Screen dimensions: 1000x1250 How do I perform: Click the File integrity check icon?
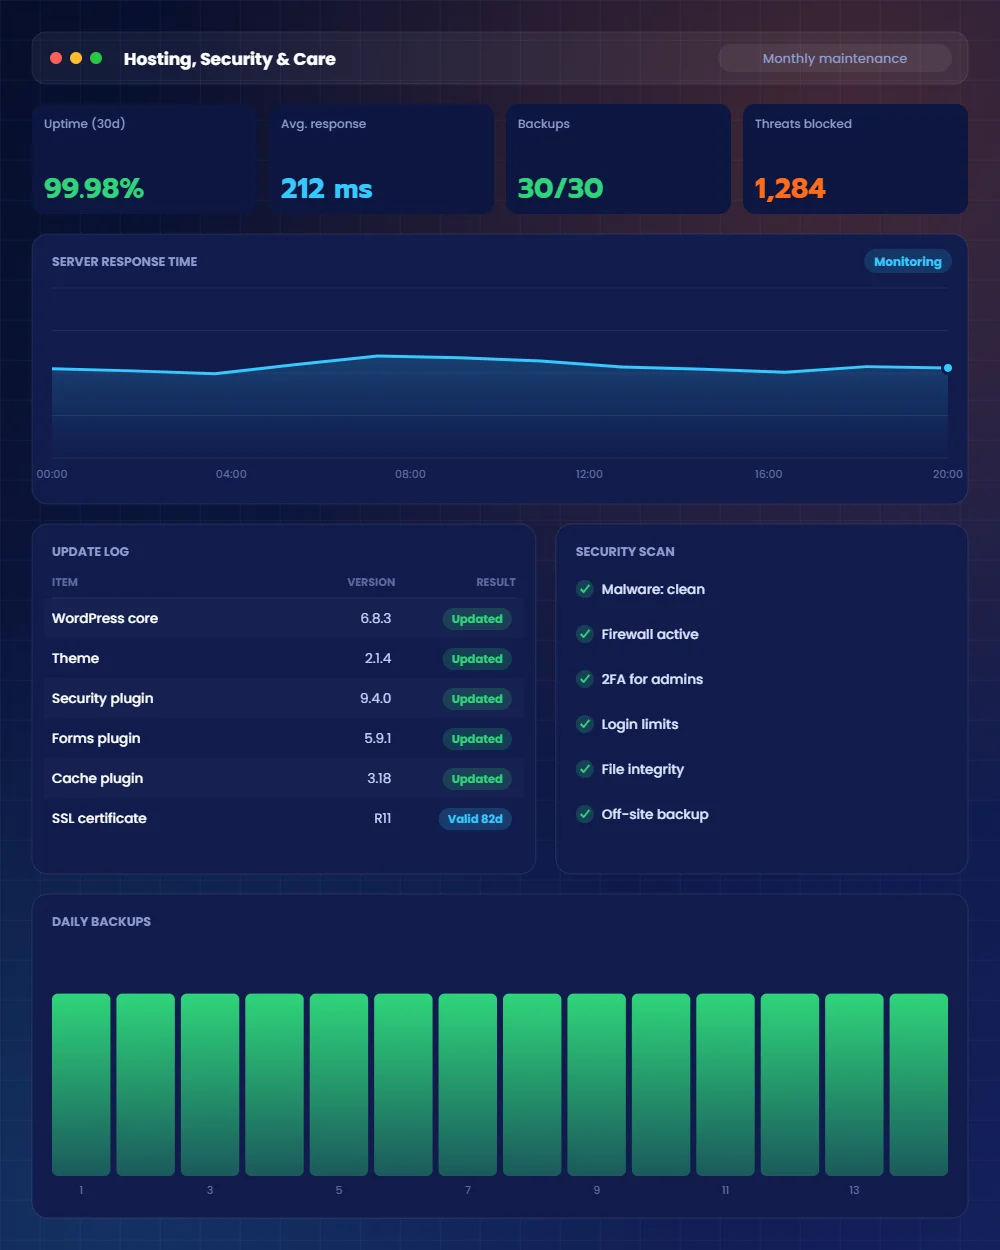(585, 769)
